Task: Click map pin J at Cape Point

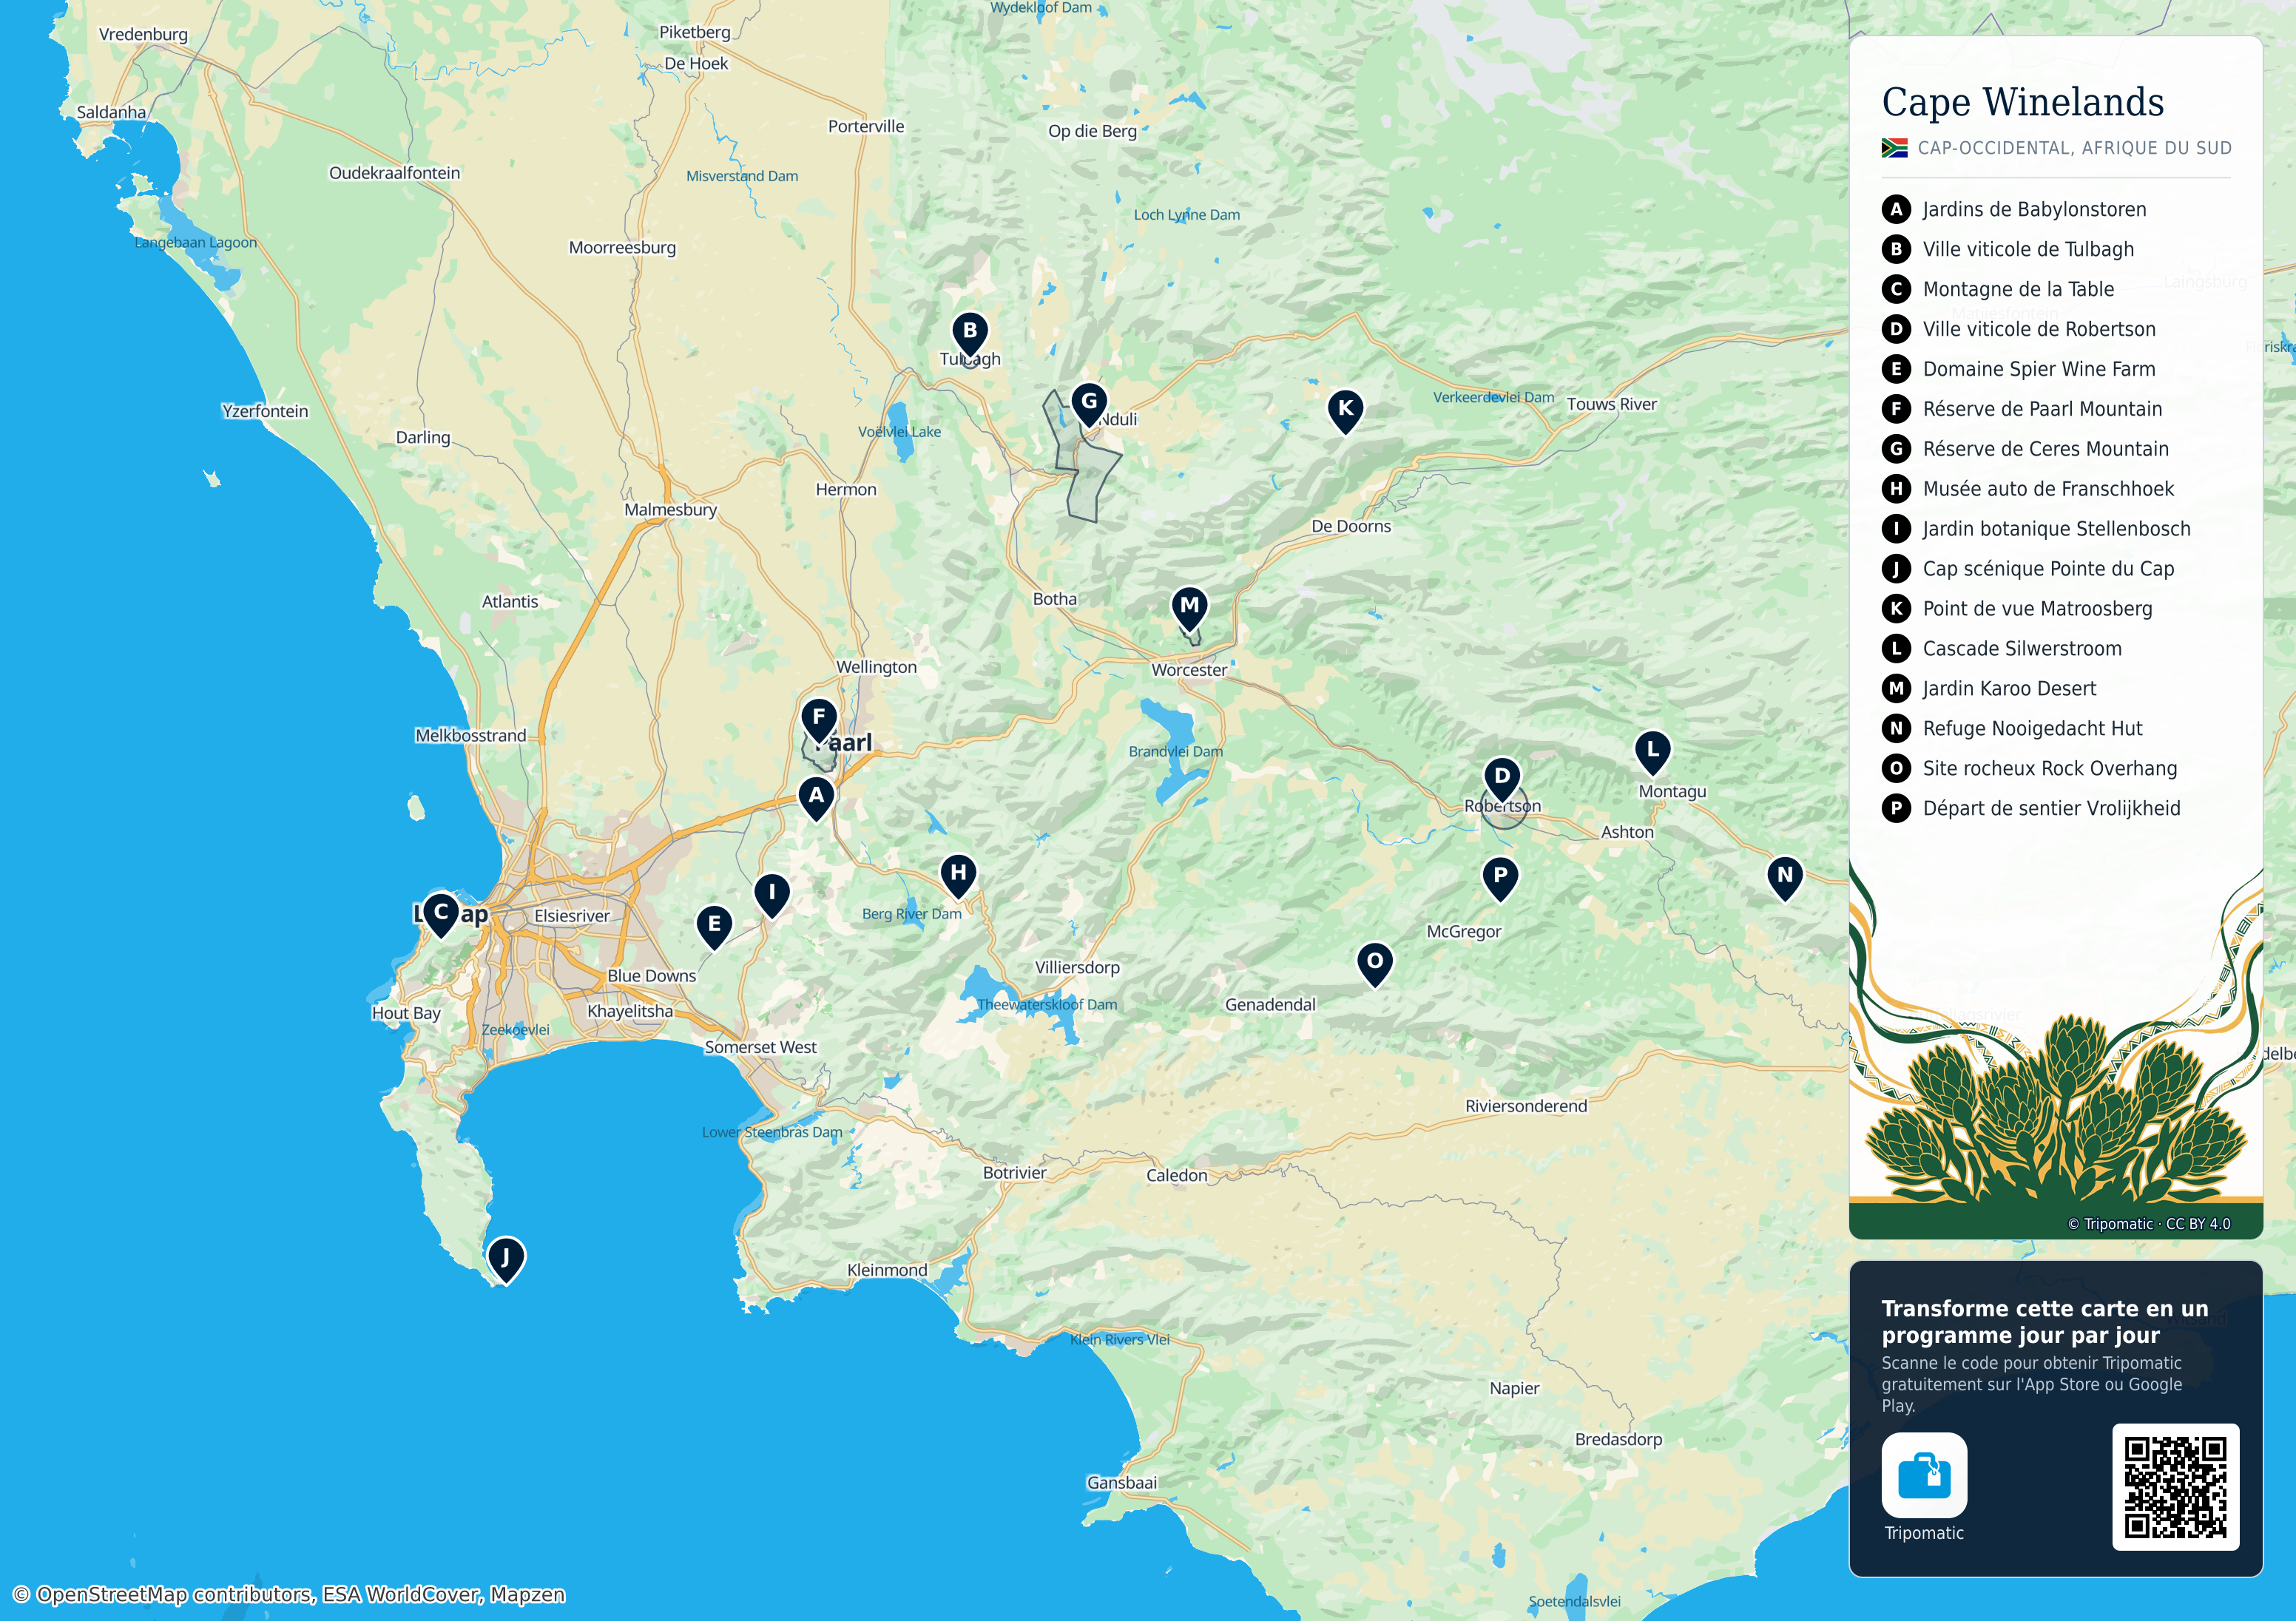Action: point(505,1260)
